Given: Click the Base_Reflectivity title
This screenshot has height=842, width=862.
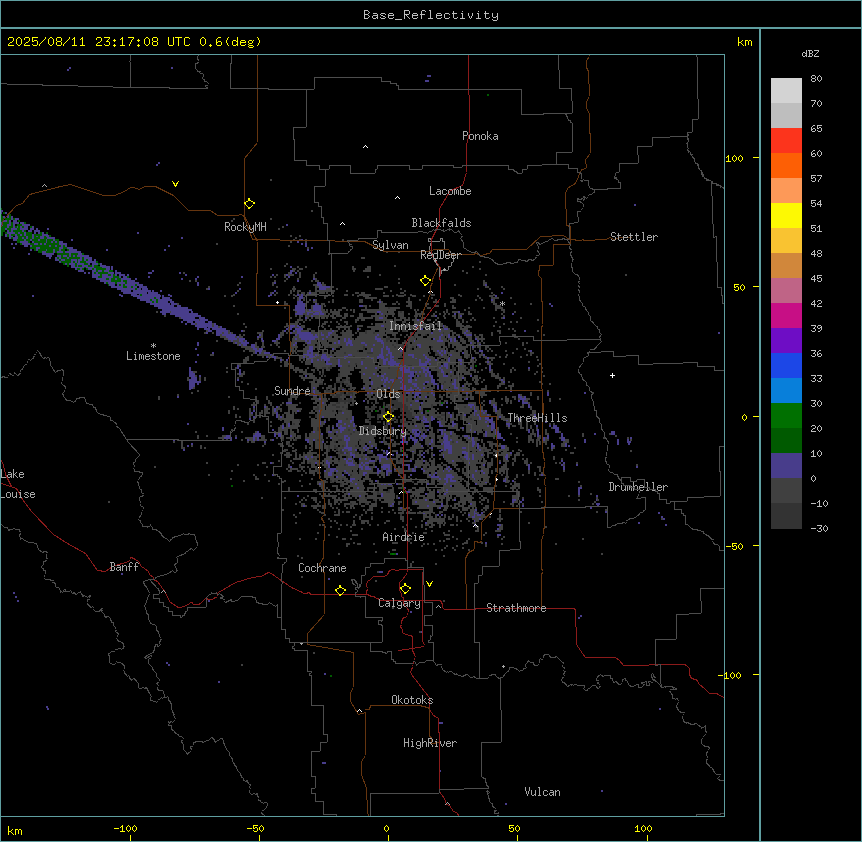Looking at the screenshot, I should pos(431,15).
